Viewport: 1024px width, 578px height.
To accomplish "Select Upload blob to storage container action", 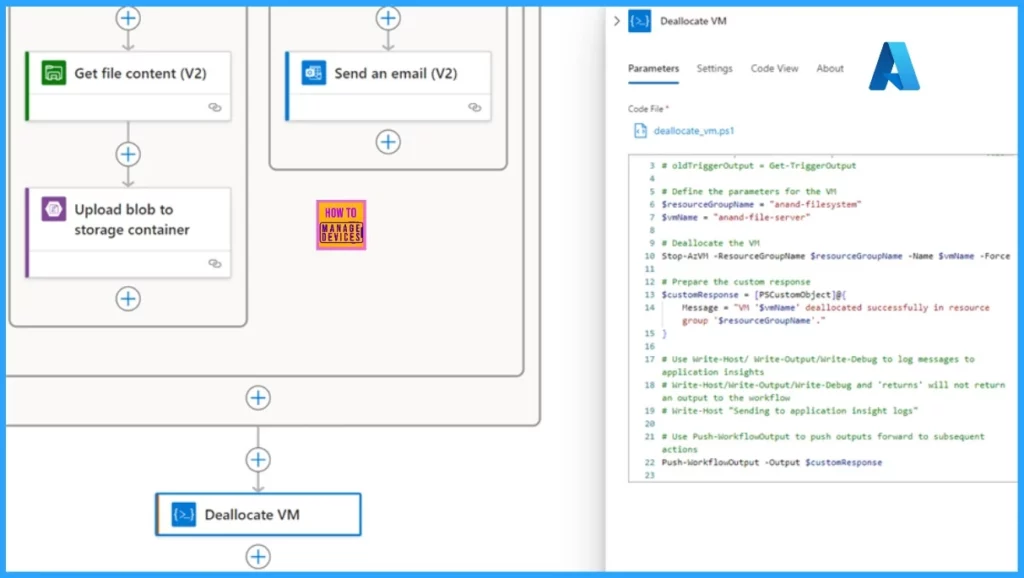I will [128, 233].
